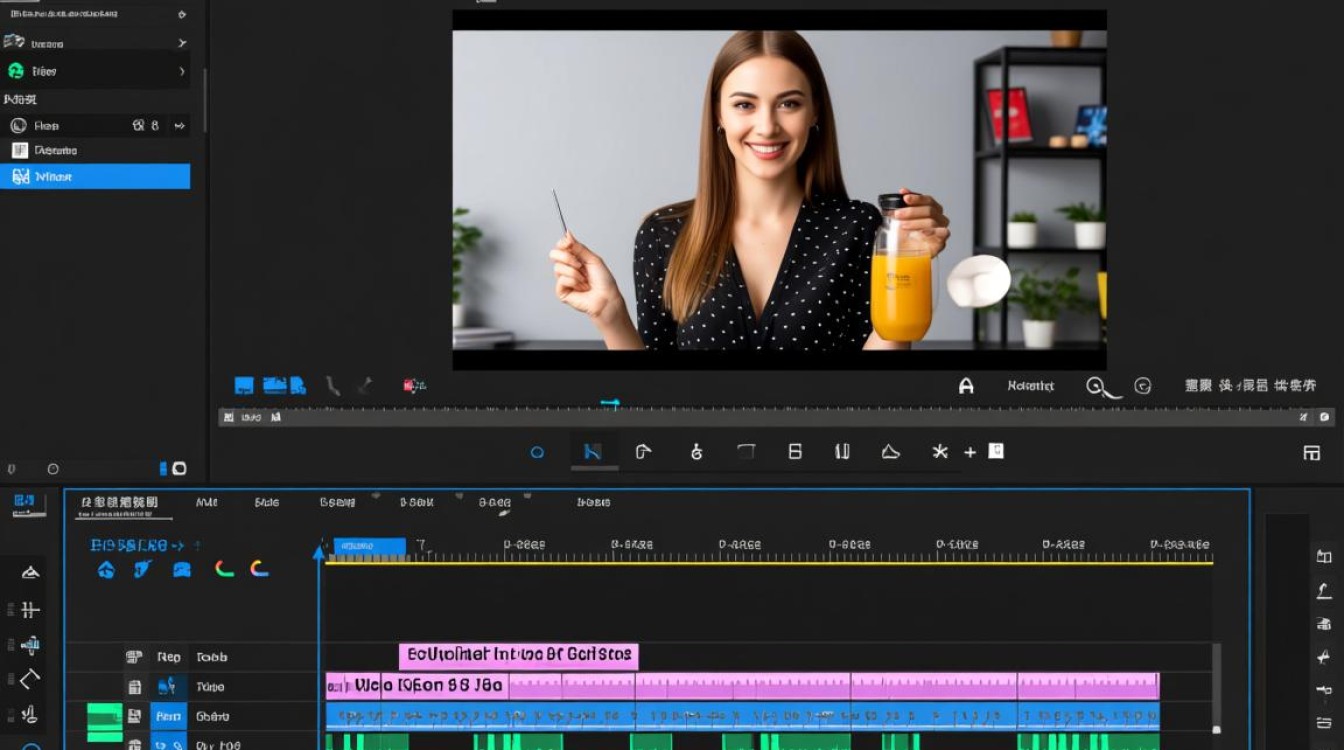Click the letter A text icon below preview
1344x750 pixels.
966,385
